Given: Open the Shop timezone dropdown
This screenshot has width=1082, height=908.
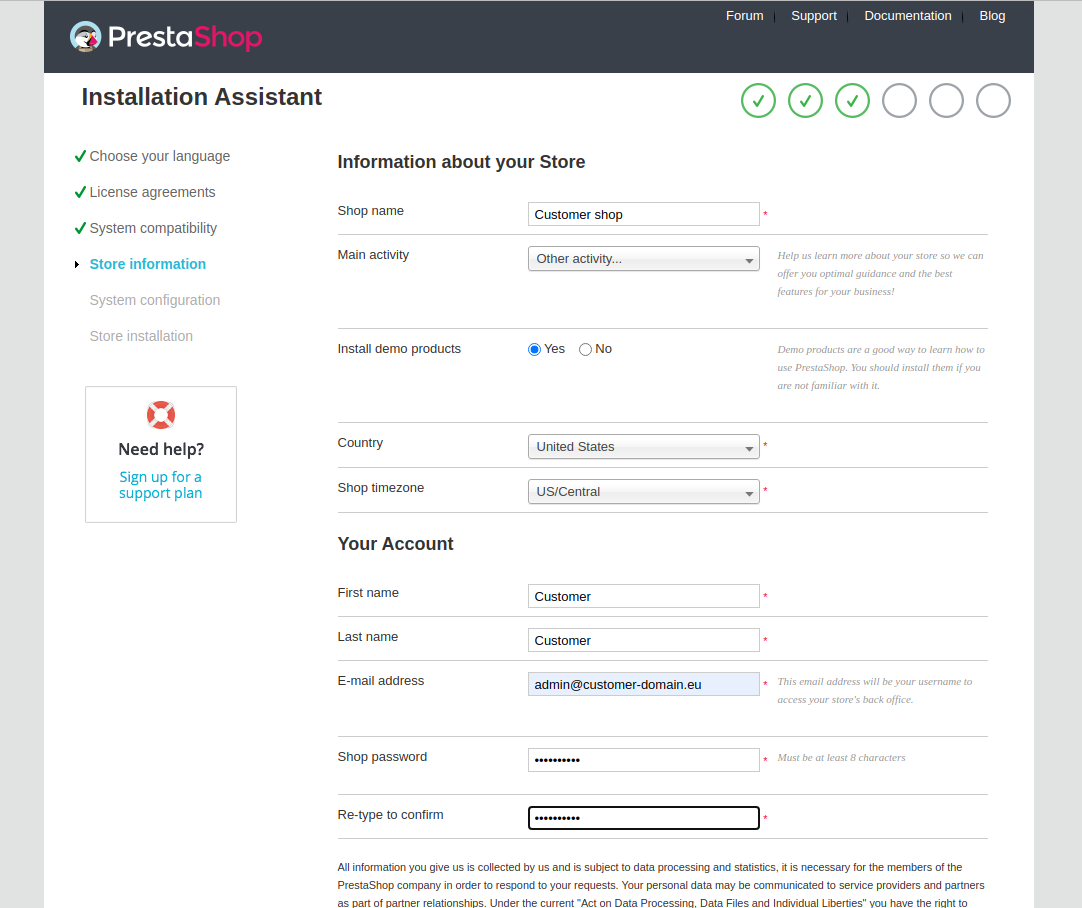Looking at the screenshot, I should [x=643, y=492].
